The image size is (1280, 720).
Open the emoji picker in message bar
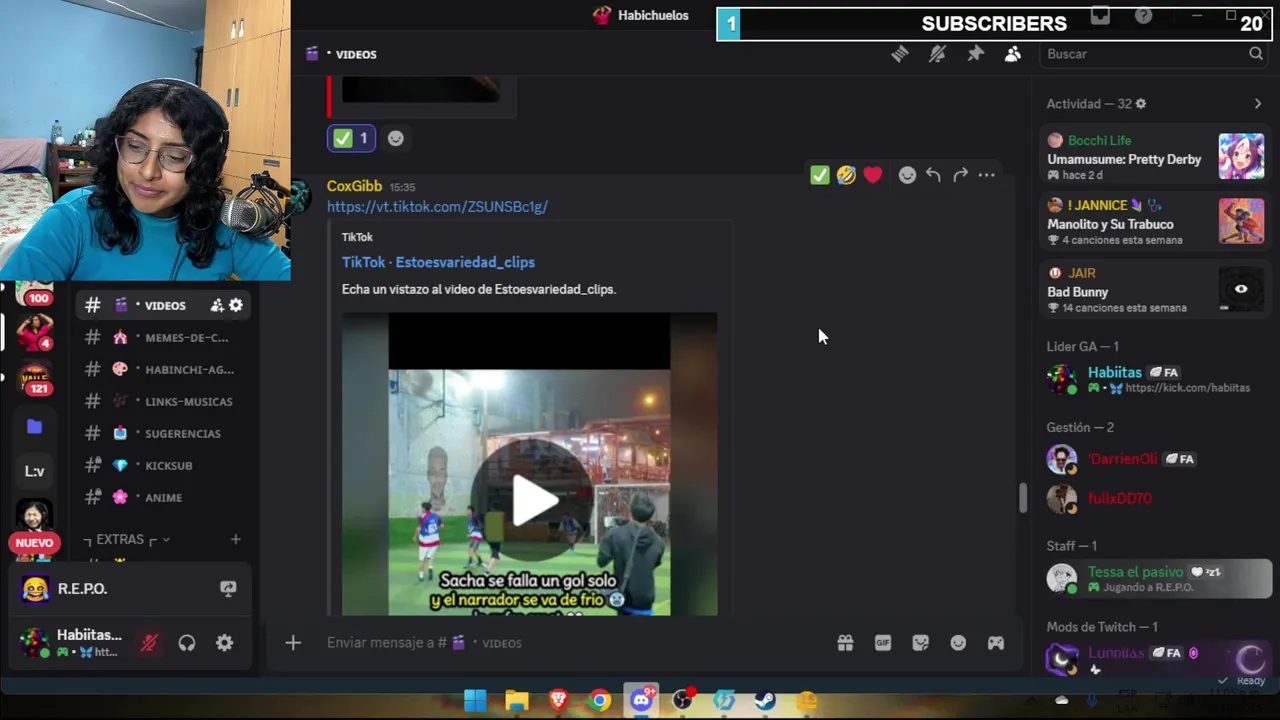[x=958, y=643]
